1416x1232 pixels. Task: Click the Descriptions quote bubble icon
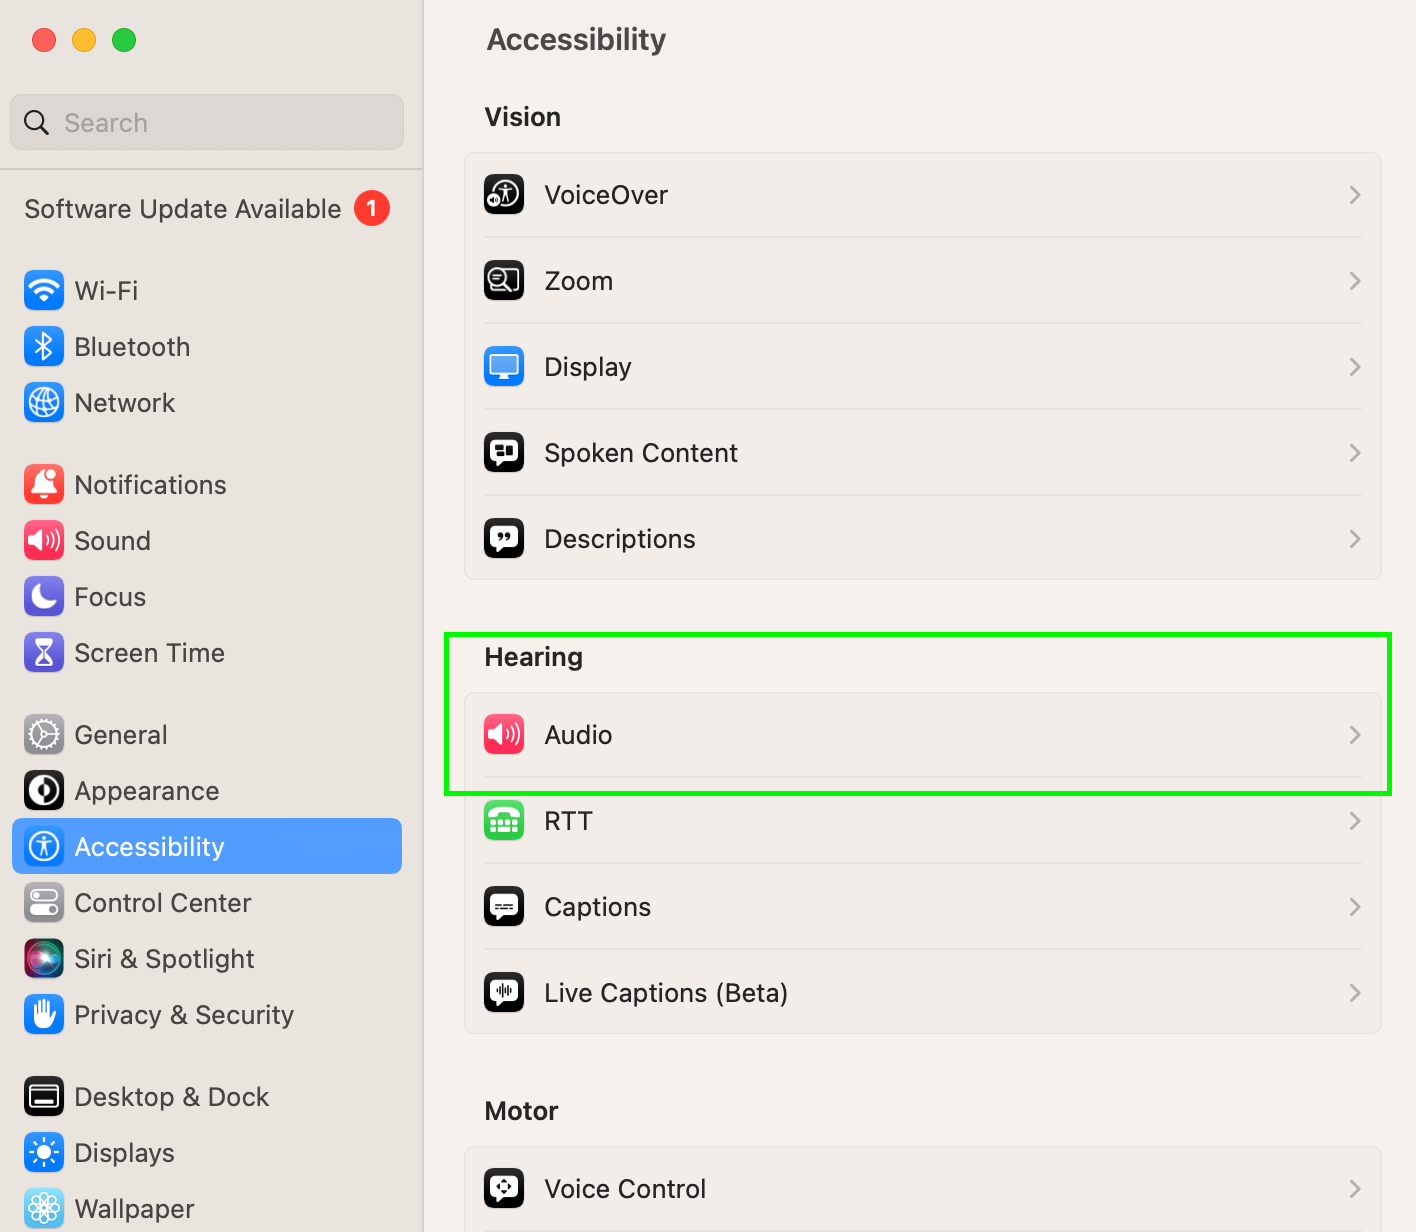[x=504, y=539]
